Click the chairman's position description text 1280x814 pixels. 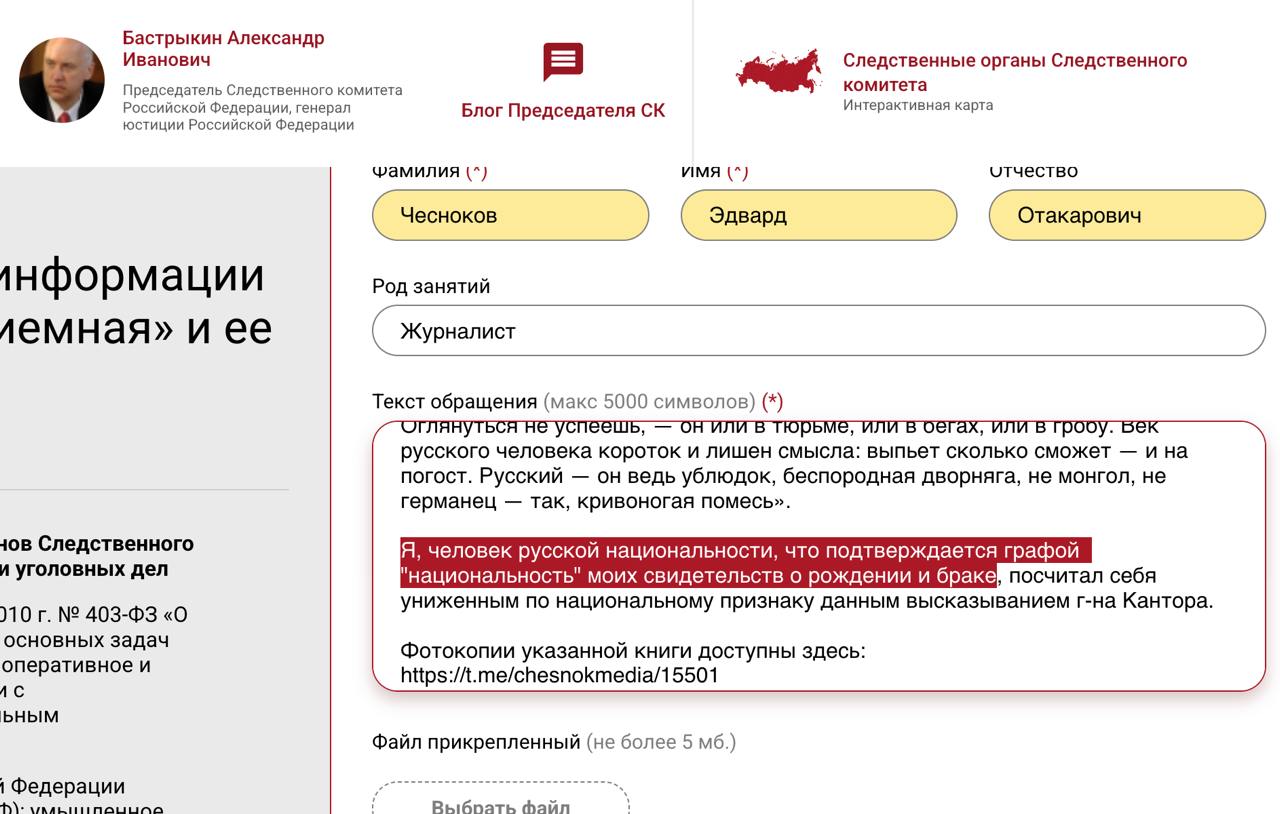[x=262, y=108]
